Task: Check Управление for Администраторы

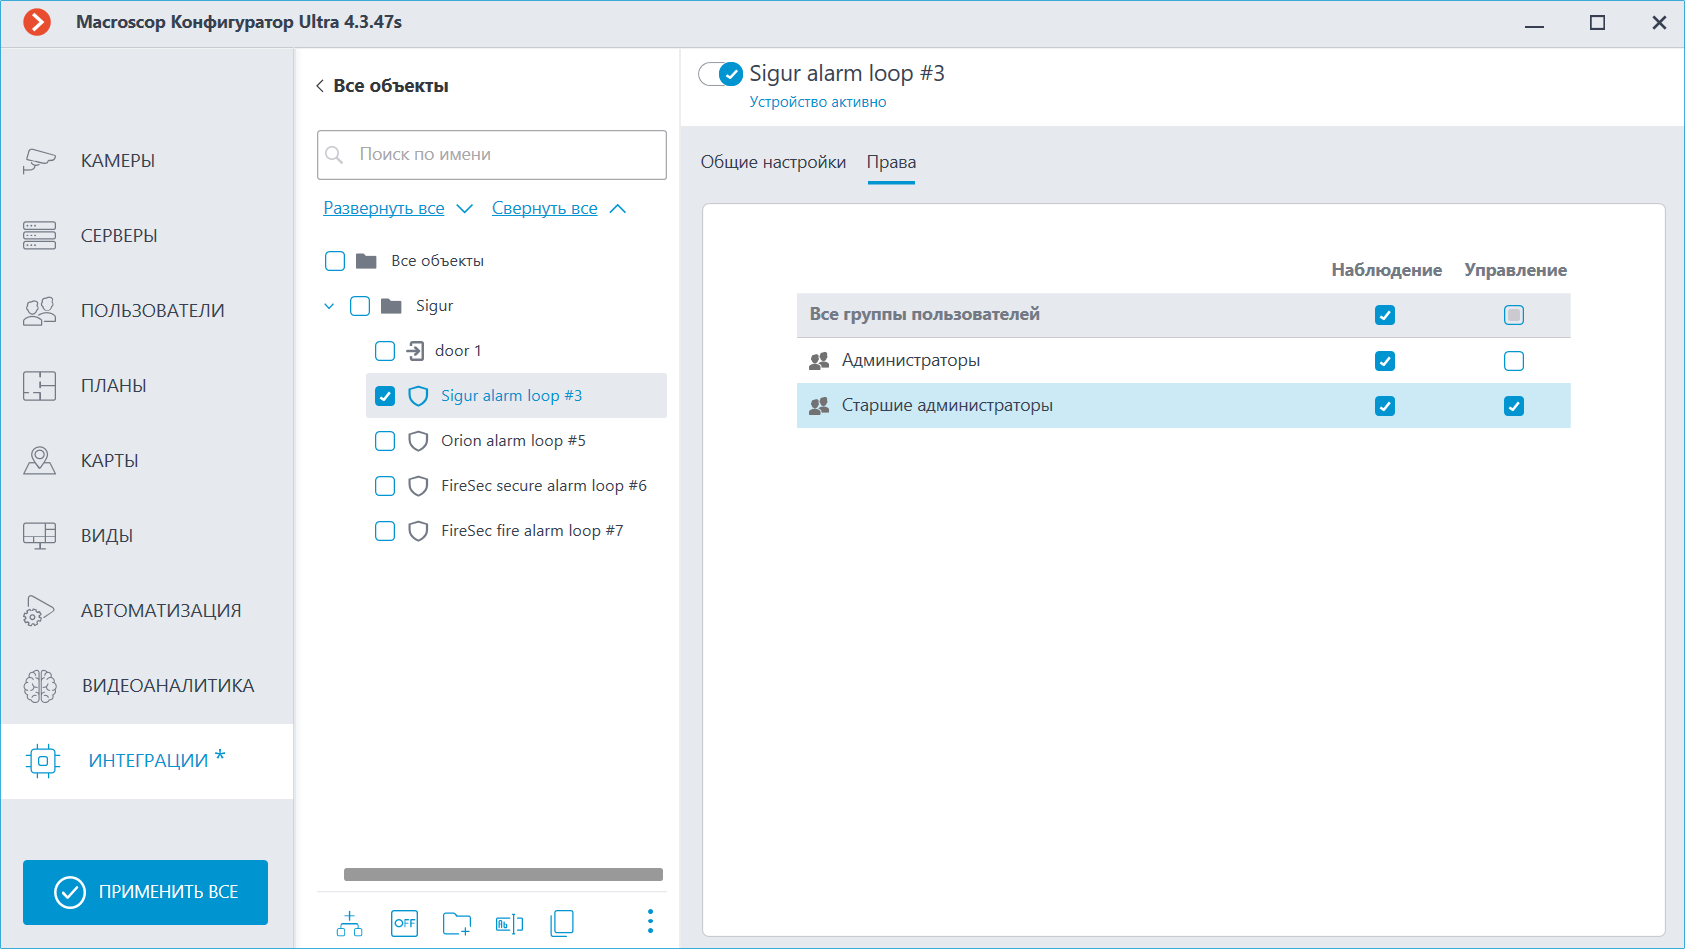Action: (x=1514, y=361)
